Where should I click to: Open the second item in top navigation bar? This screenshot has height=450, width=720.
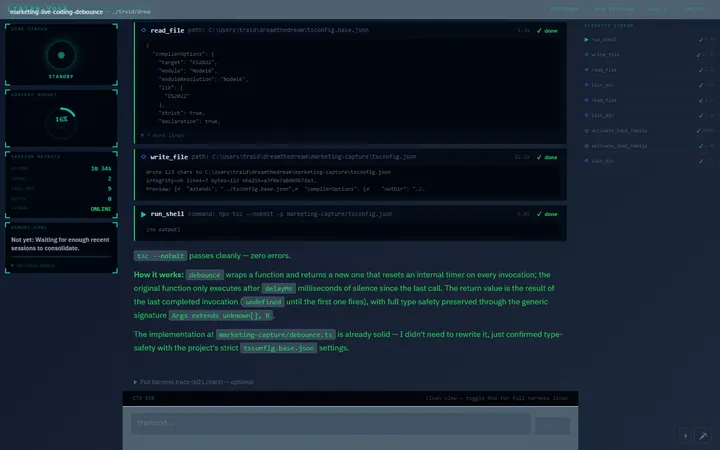[614, 9]
